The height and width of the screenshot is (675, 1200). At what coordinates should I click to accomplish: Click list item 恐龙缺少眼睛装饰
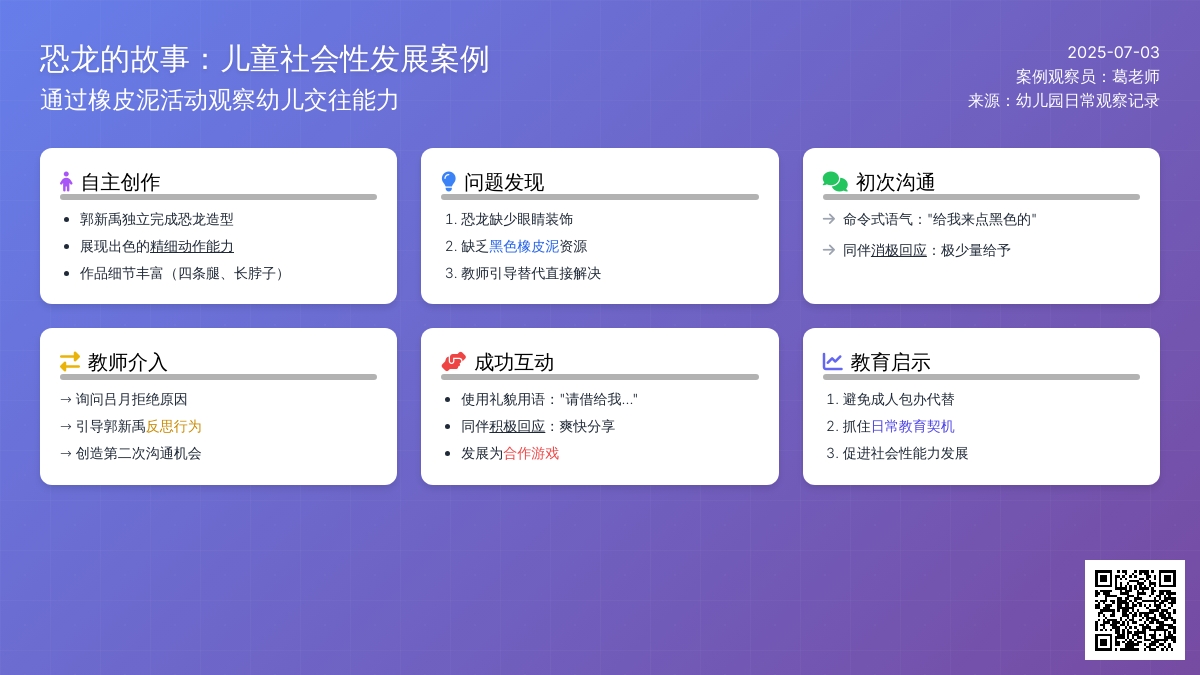(x=517, y=219)
